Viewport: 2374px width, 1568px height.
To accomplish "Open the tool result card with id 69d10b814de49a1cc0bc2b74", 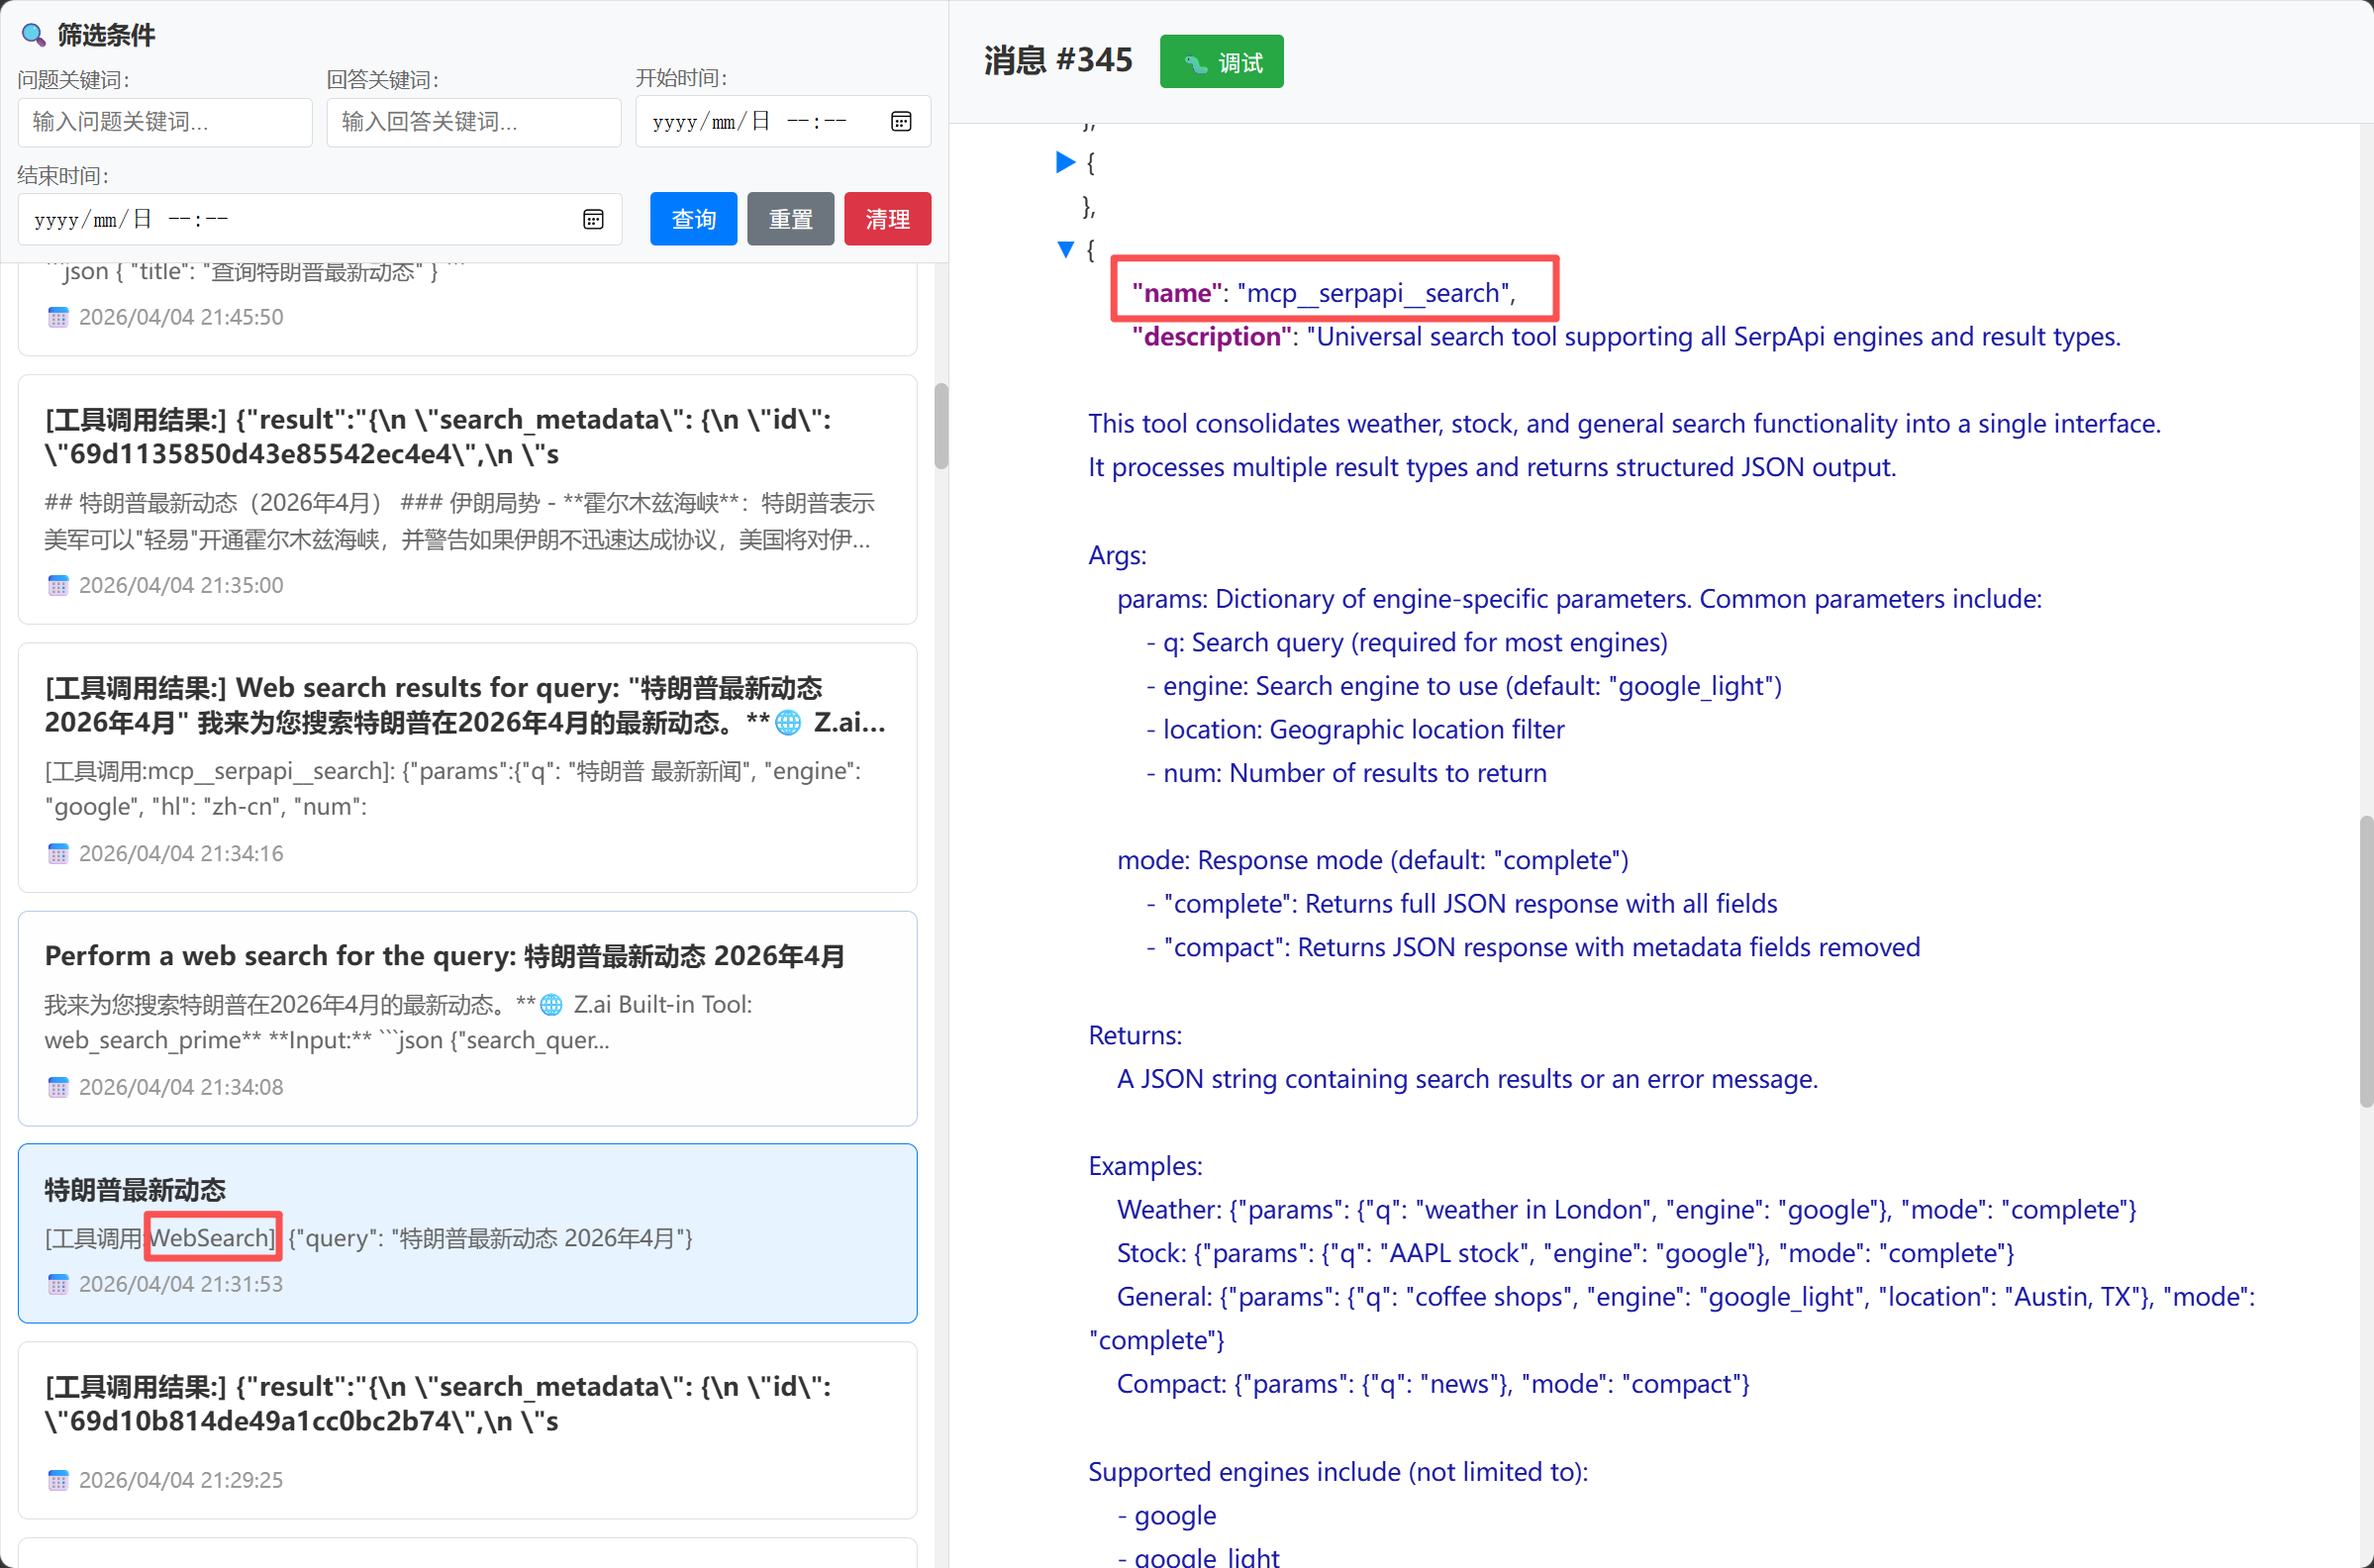I will pos(467,1430).
